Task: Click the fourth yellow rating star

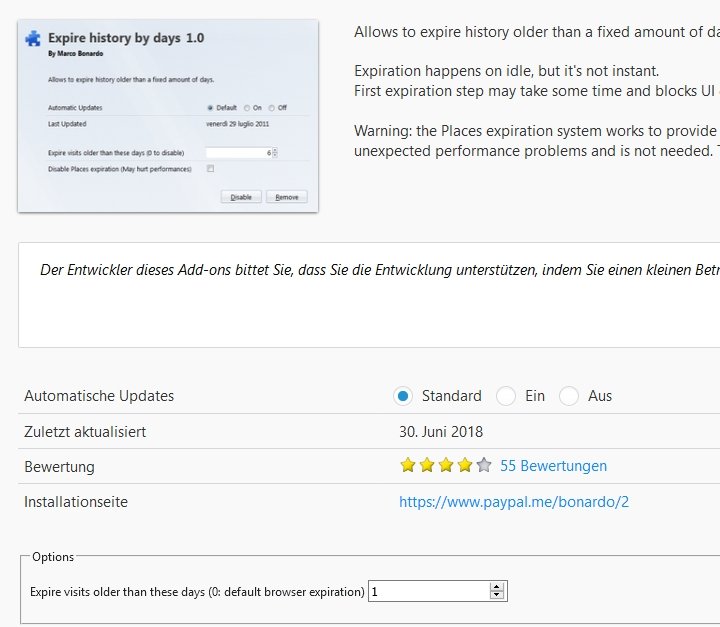Action: tap(464, 466)
